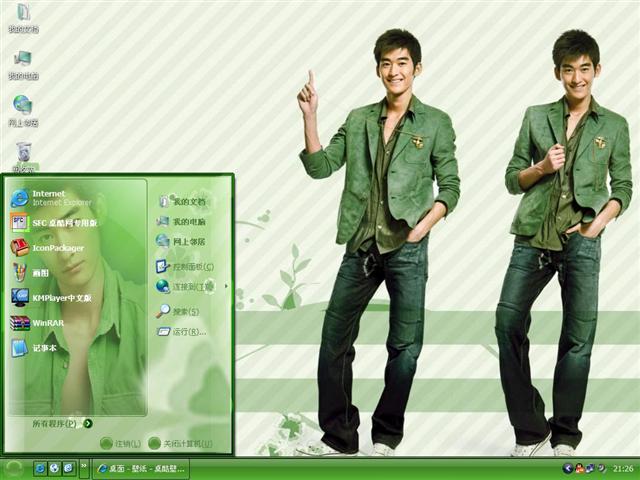This screenshot has height=480, width=640.
Task: Click the 21:26 taskbar clock
Action: click(x=623, y=469)
